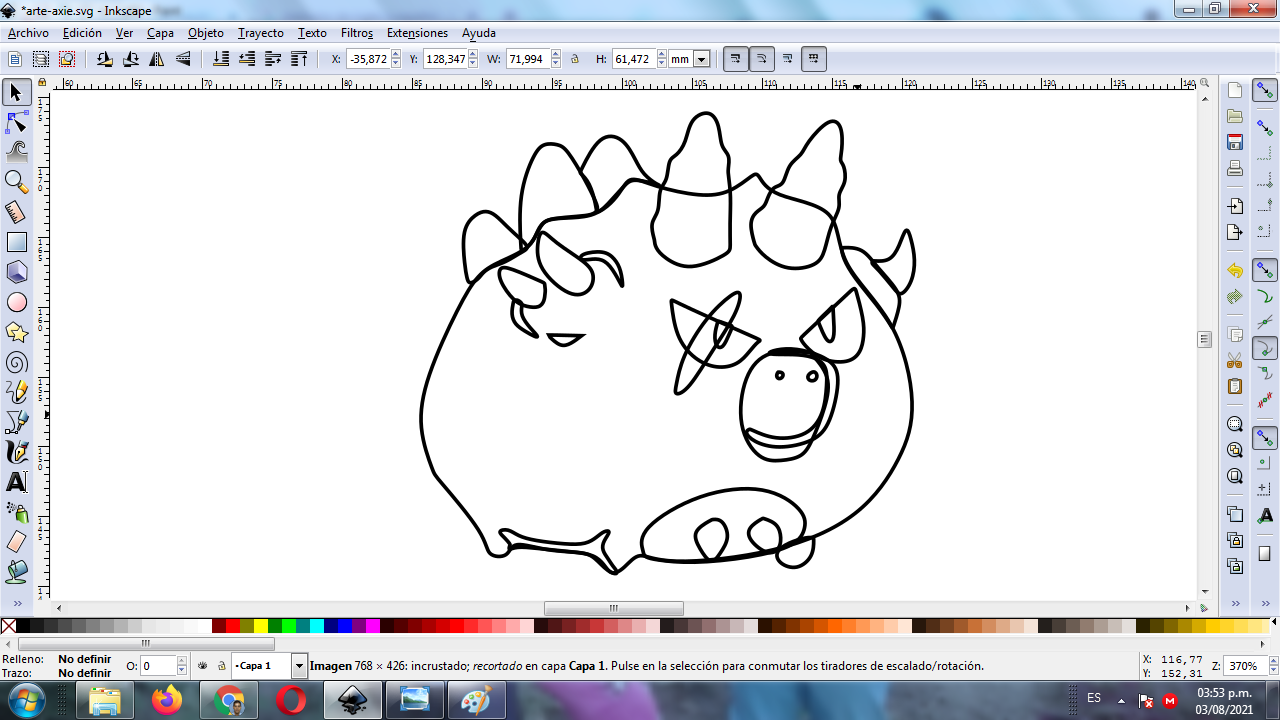
Task: Open the Extensiones menu
Action: click(417, 33)
